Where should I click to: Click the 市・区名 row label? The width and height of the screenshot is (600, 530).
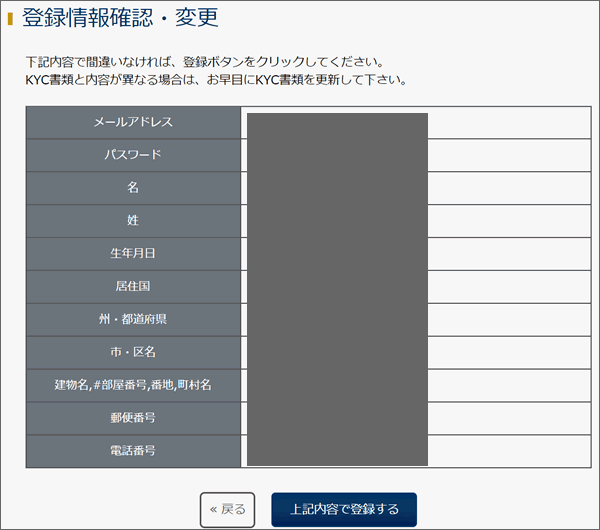tap(133, 352)
